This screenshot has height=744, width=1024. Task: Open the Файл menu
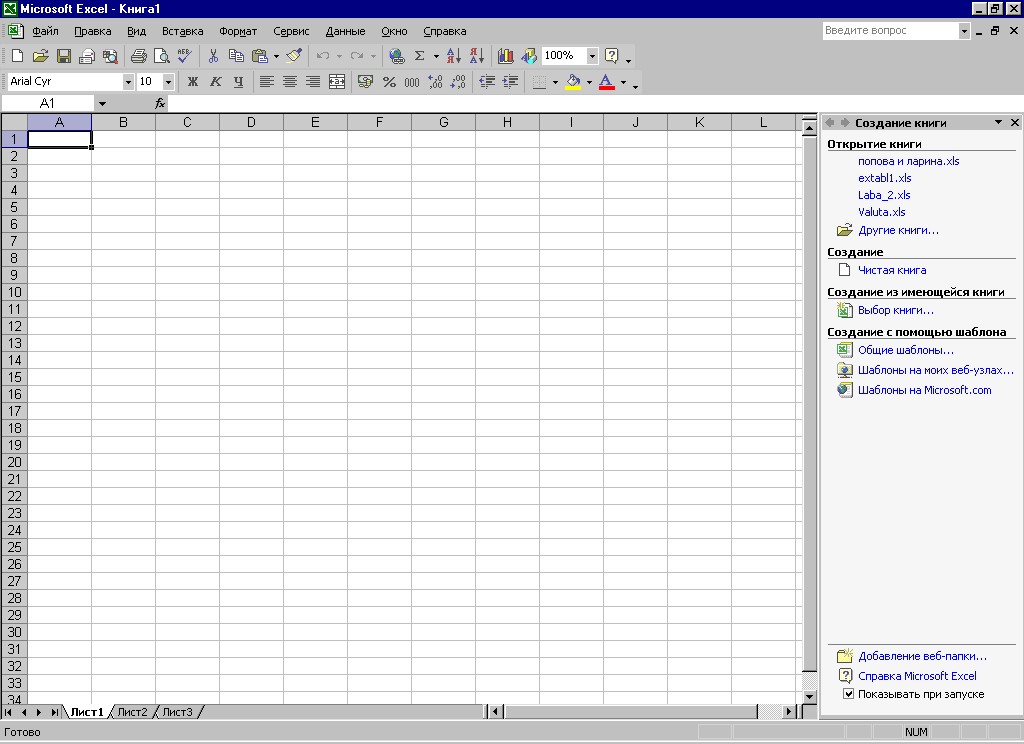pyautogui.click(x=45, y=31)
